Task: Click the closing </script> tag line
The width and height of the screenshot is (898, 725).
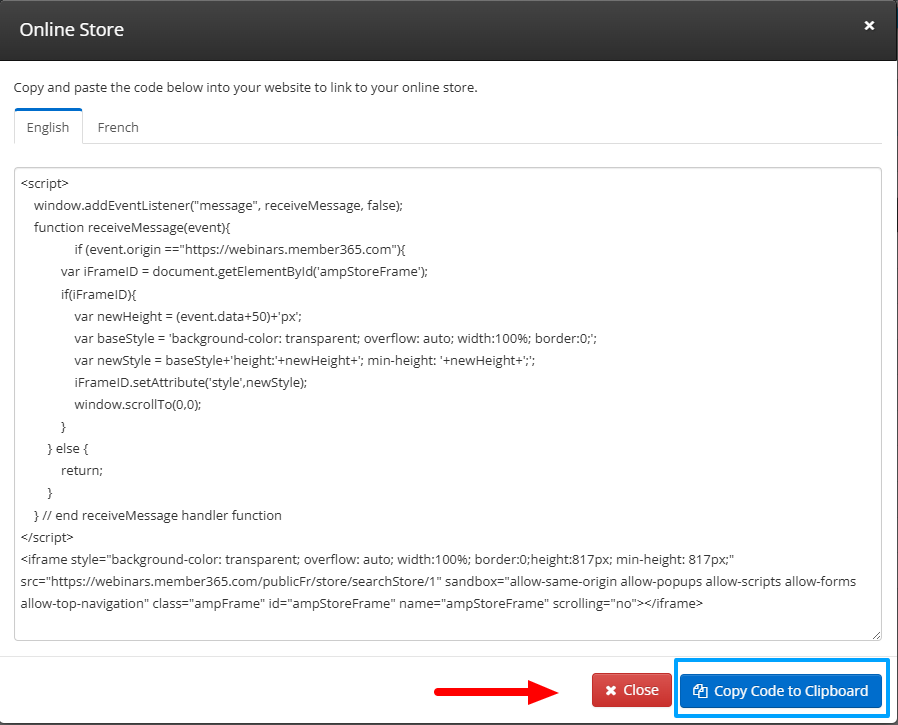Action: coord(47,537)
